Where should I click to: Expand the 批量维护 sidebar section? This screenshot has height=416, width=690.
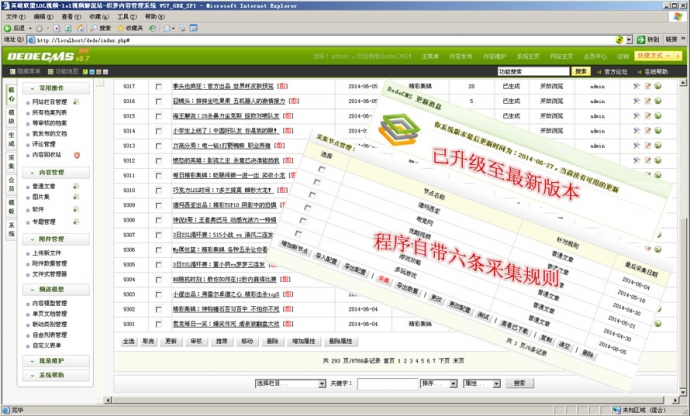(x=56, y=361)
